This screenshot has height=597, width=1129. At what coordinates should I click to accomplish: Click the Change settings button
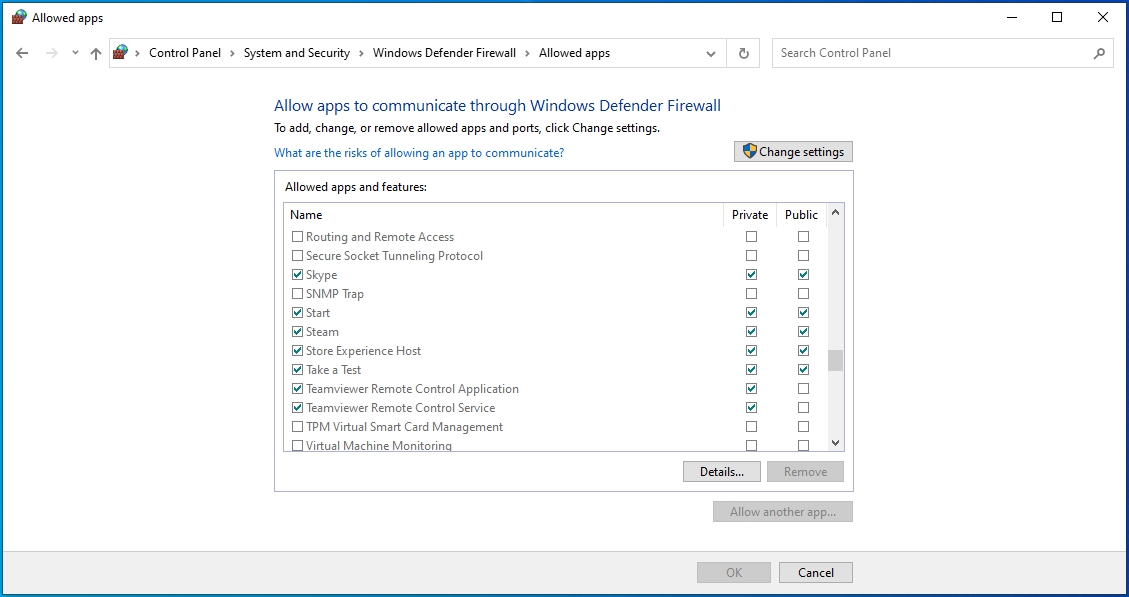[x=793, y=152]
